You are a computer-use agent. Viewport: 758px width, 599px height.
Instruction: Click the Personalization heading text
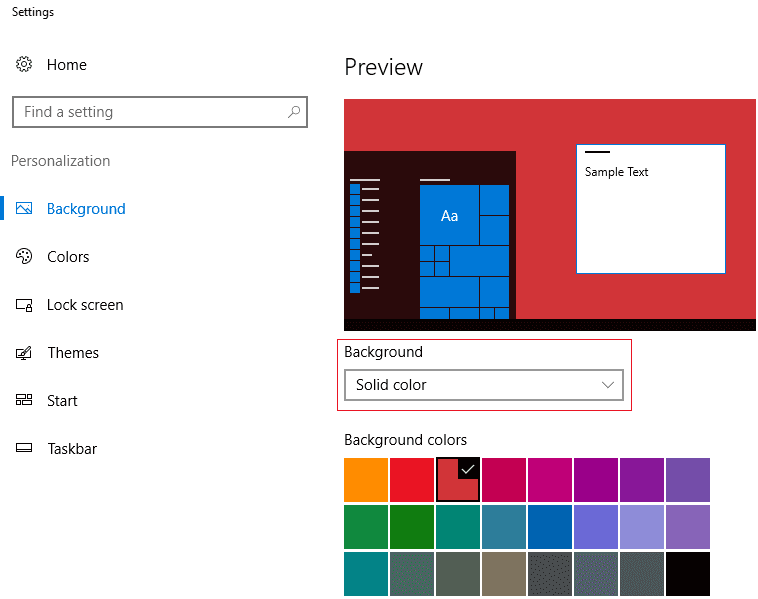[60, 161]
